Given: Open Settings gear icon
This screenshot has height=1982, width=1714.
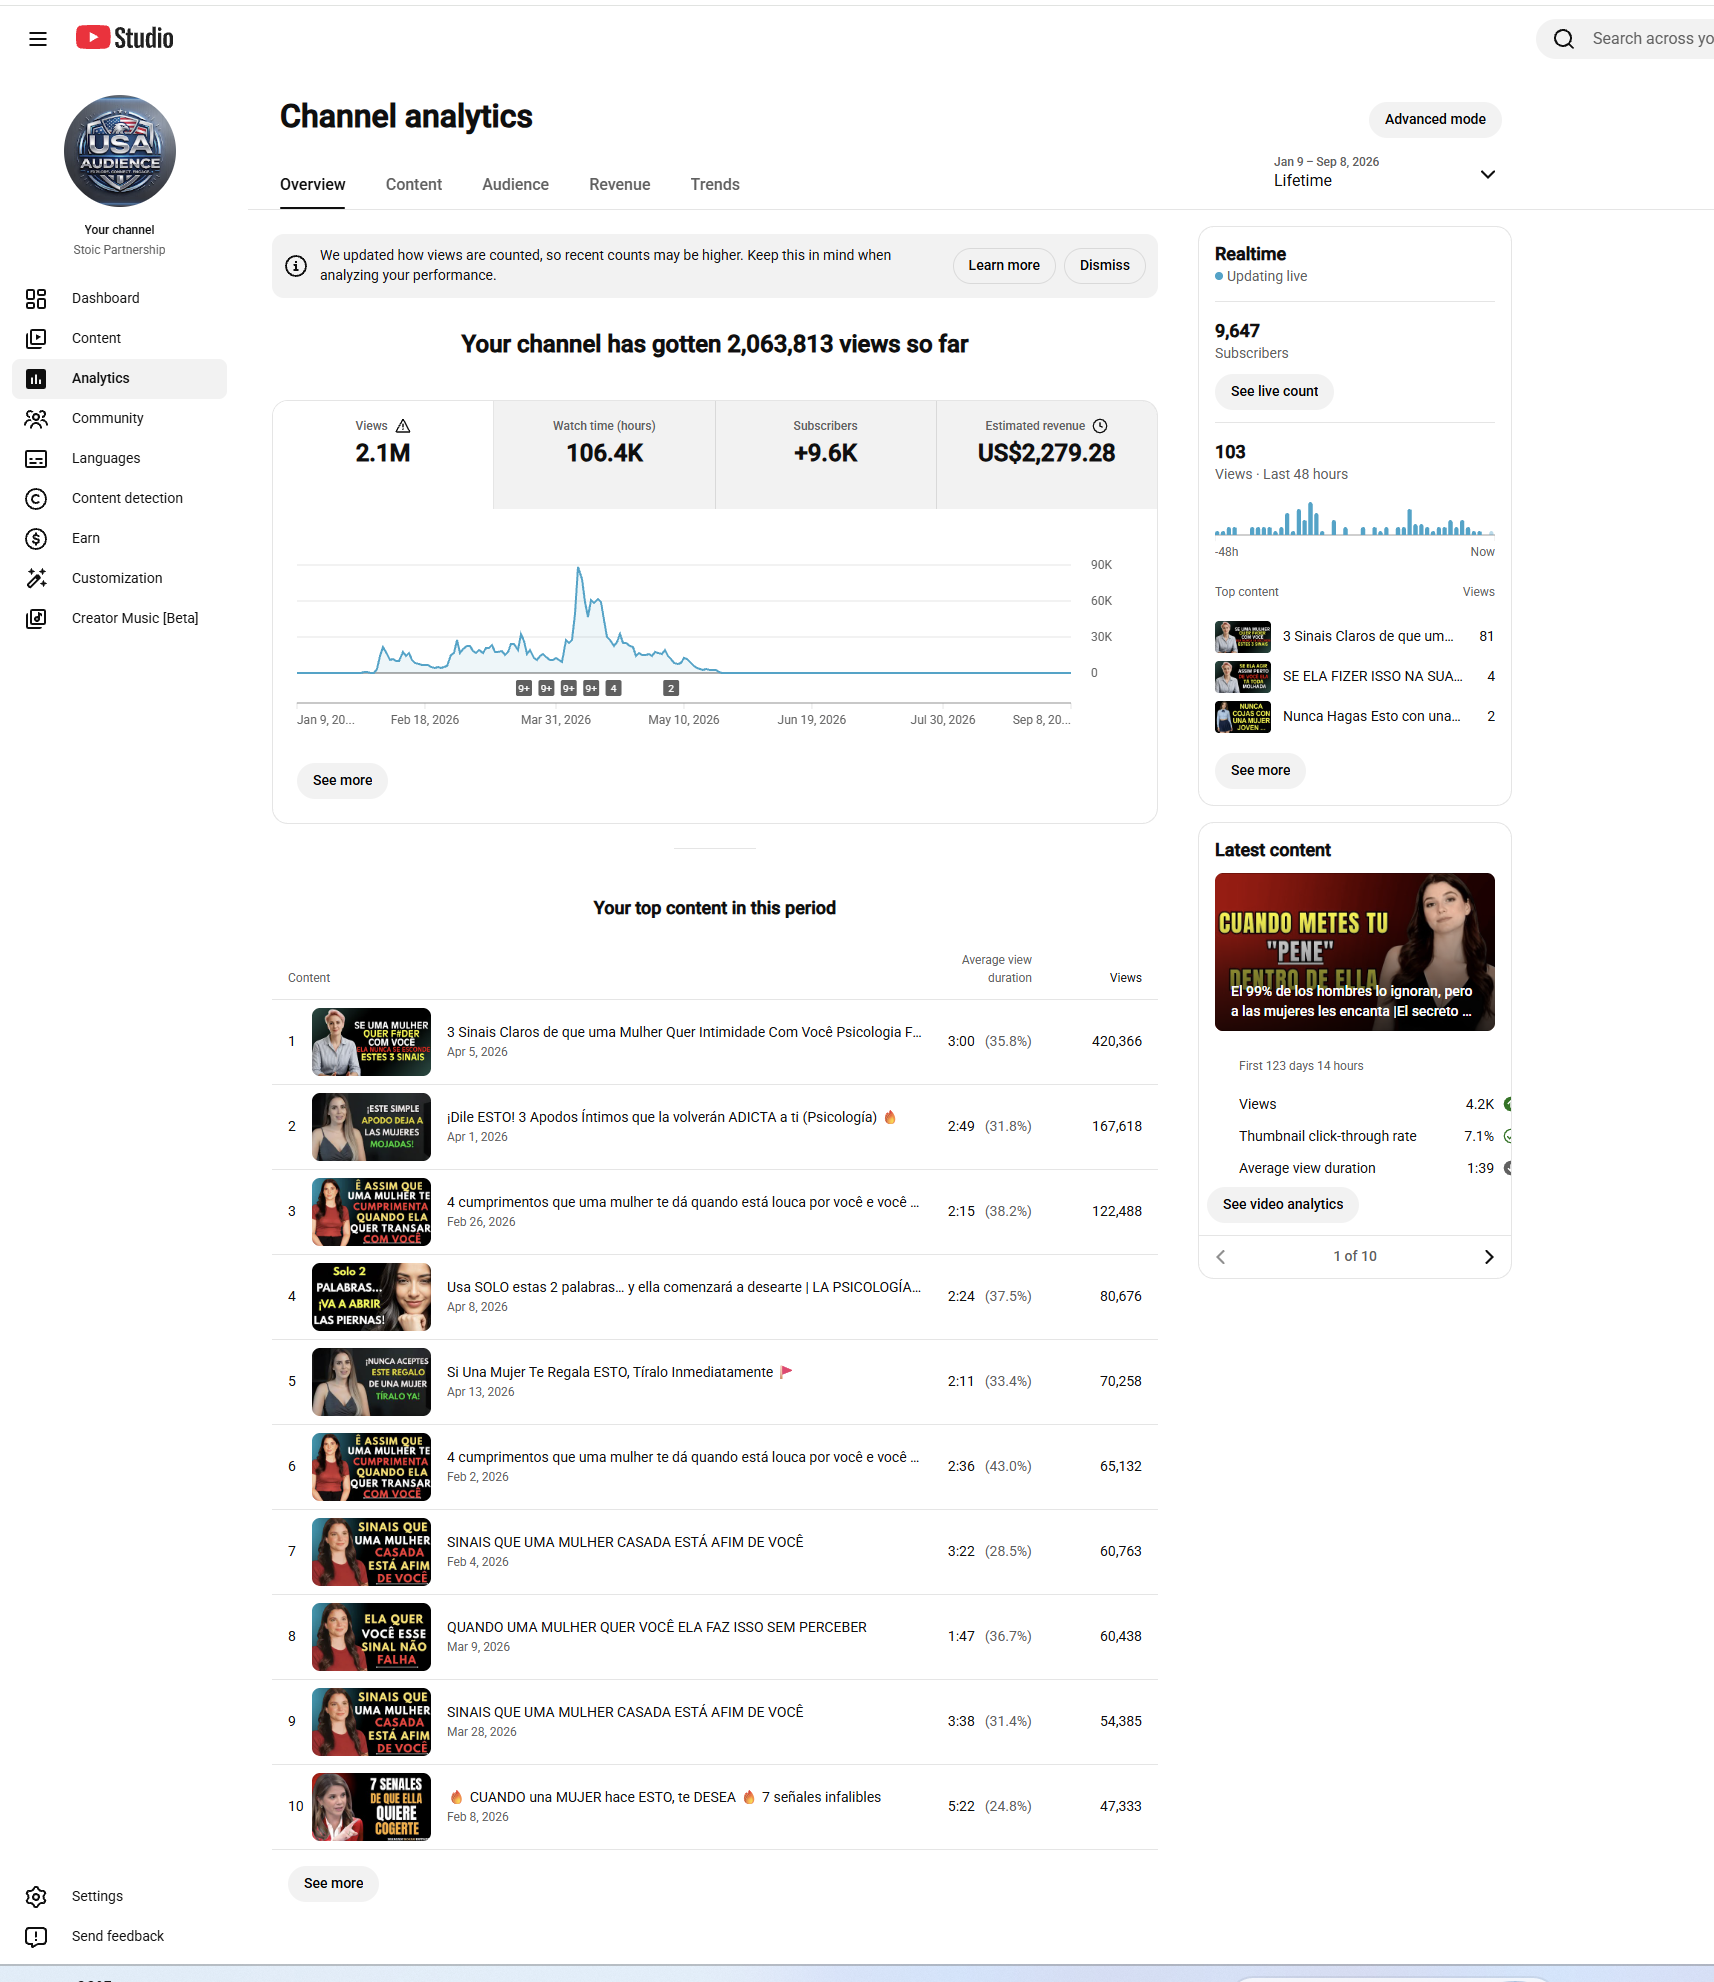Looking at the screenshot, I should (x=36, y=1896).
